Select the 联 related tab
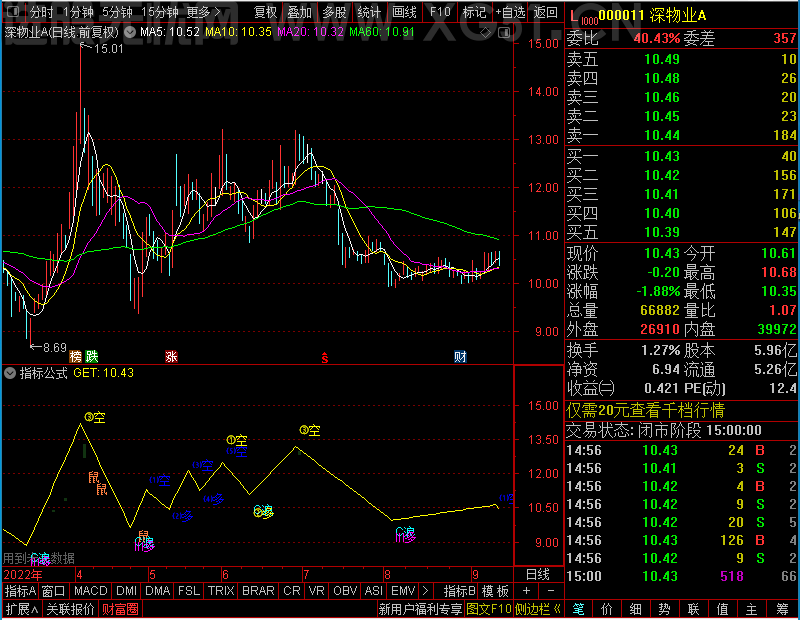 coord(693,609)
